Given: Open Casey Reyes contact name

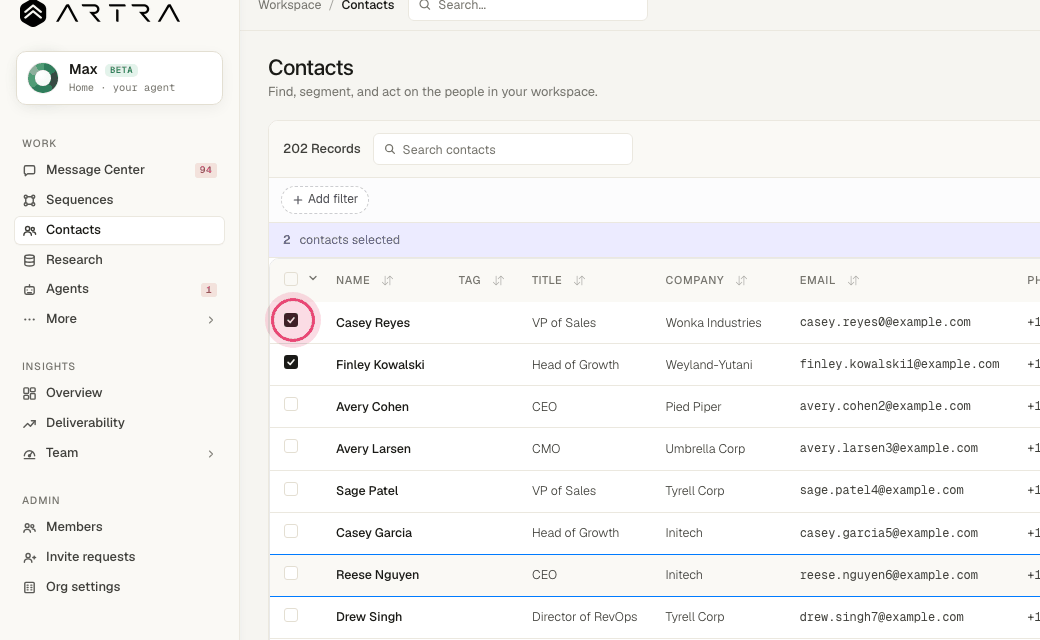Looking at the screenshot, I should click(373, 323).
